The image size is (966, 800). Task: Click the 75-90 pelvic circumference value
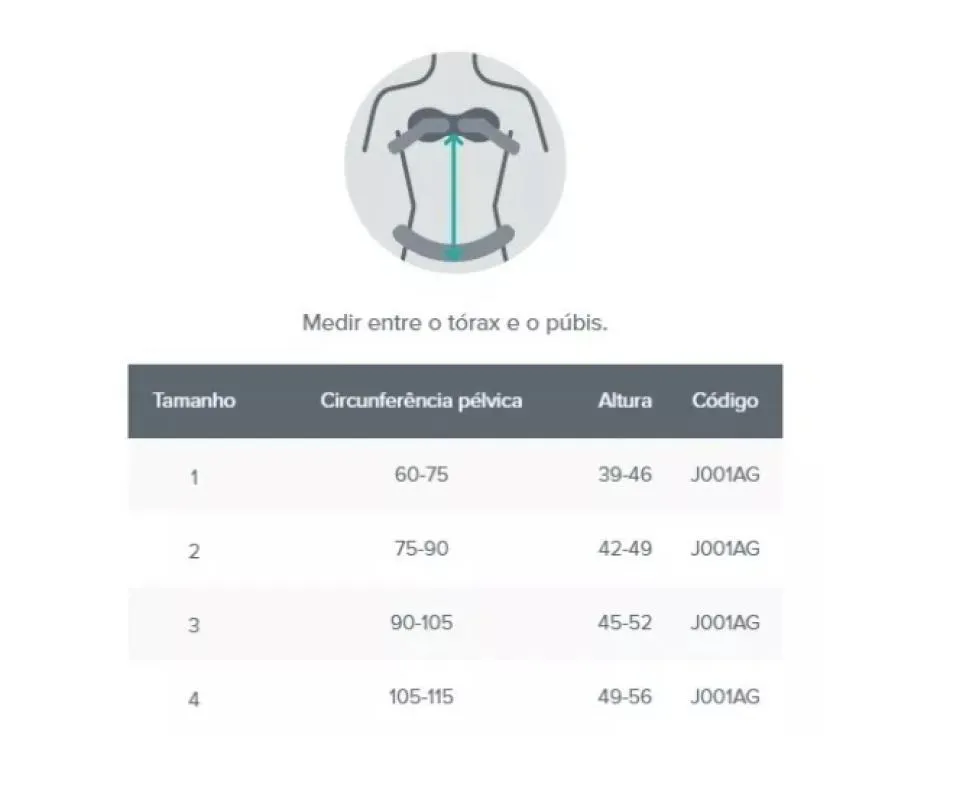point(421,549)
